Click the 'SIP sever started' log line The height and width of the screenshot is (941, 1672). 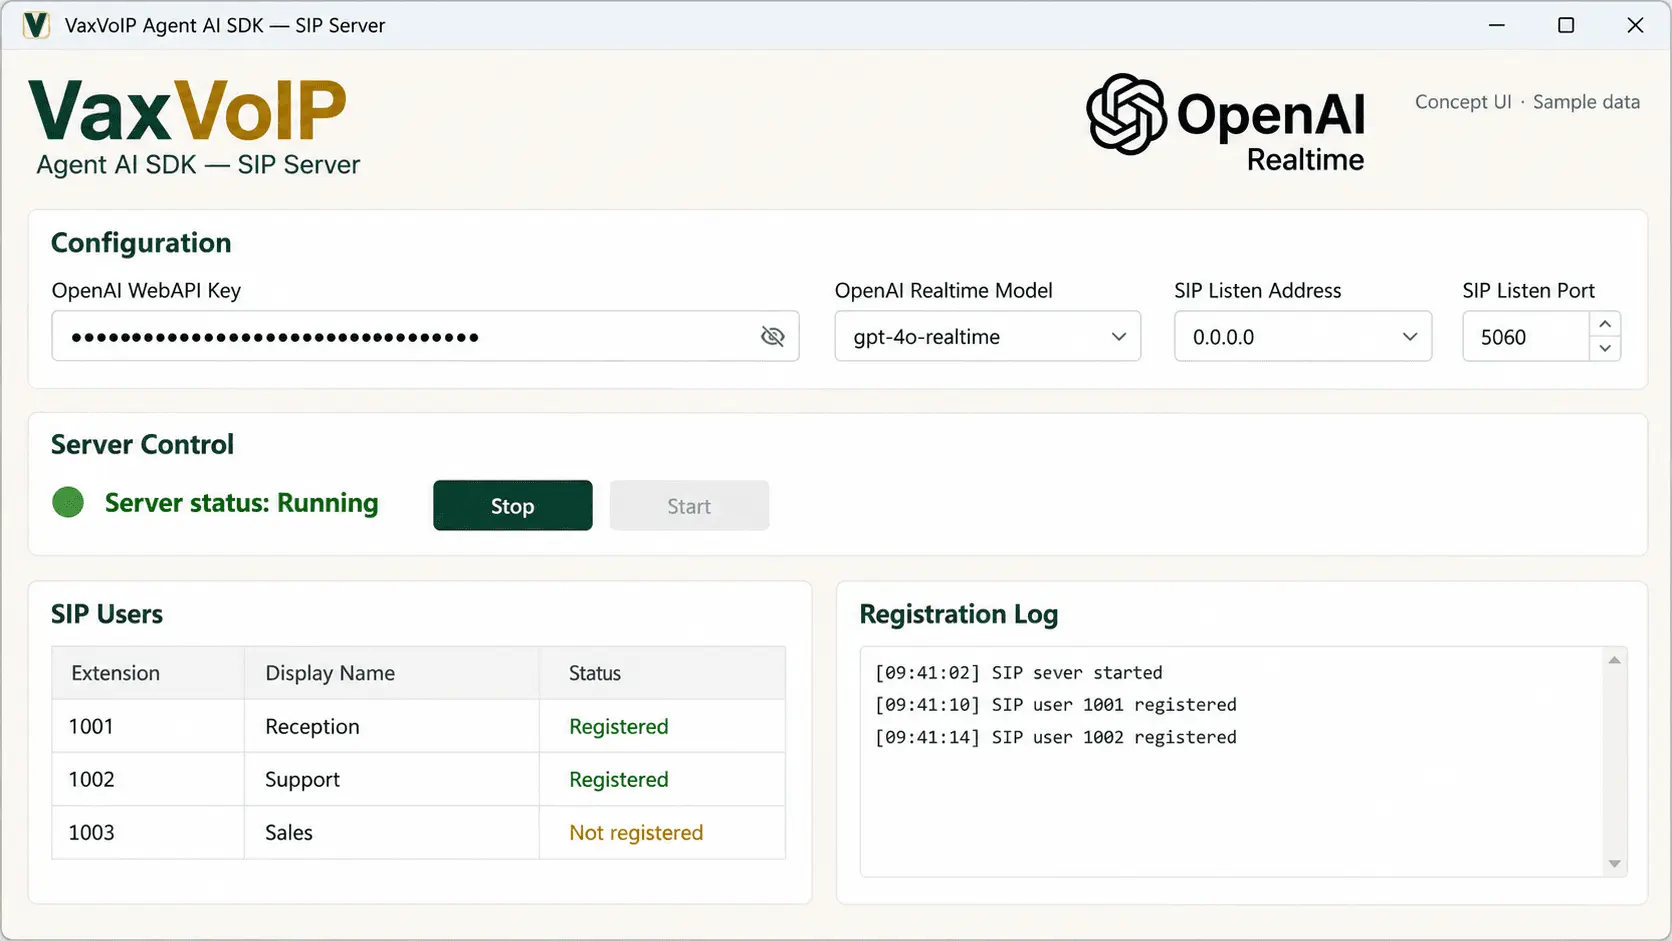pos(1018,672)
